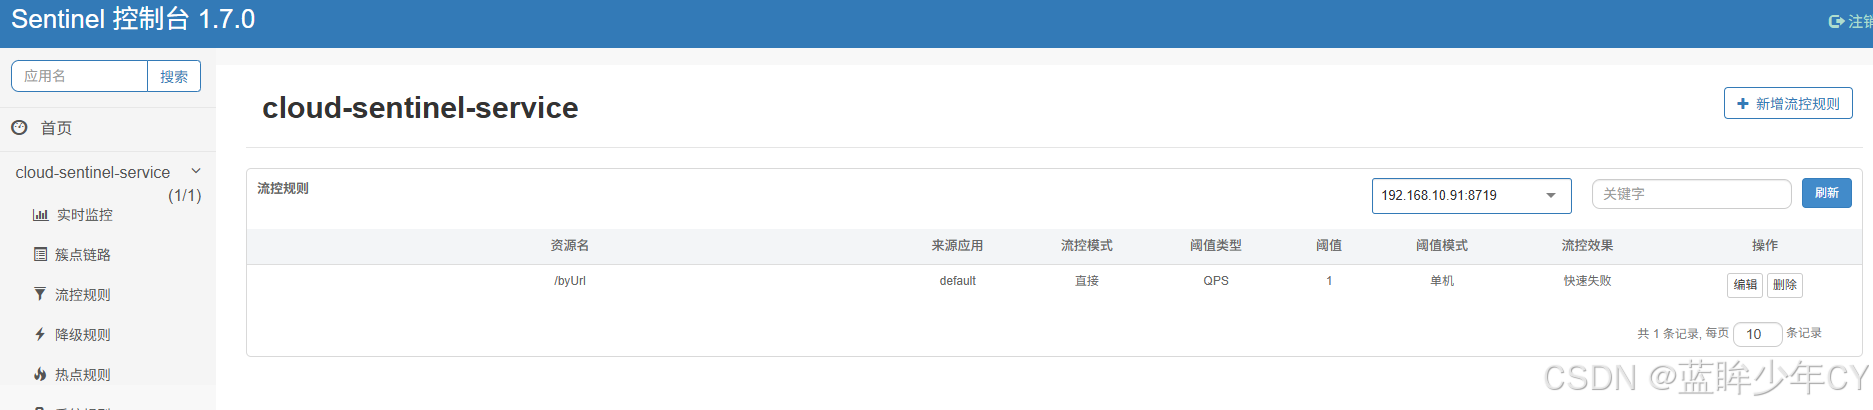The height and width of the screenshot is (410, 1873).
Task: Open 实时监控 menu item
Action: point(85,215)
